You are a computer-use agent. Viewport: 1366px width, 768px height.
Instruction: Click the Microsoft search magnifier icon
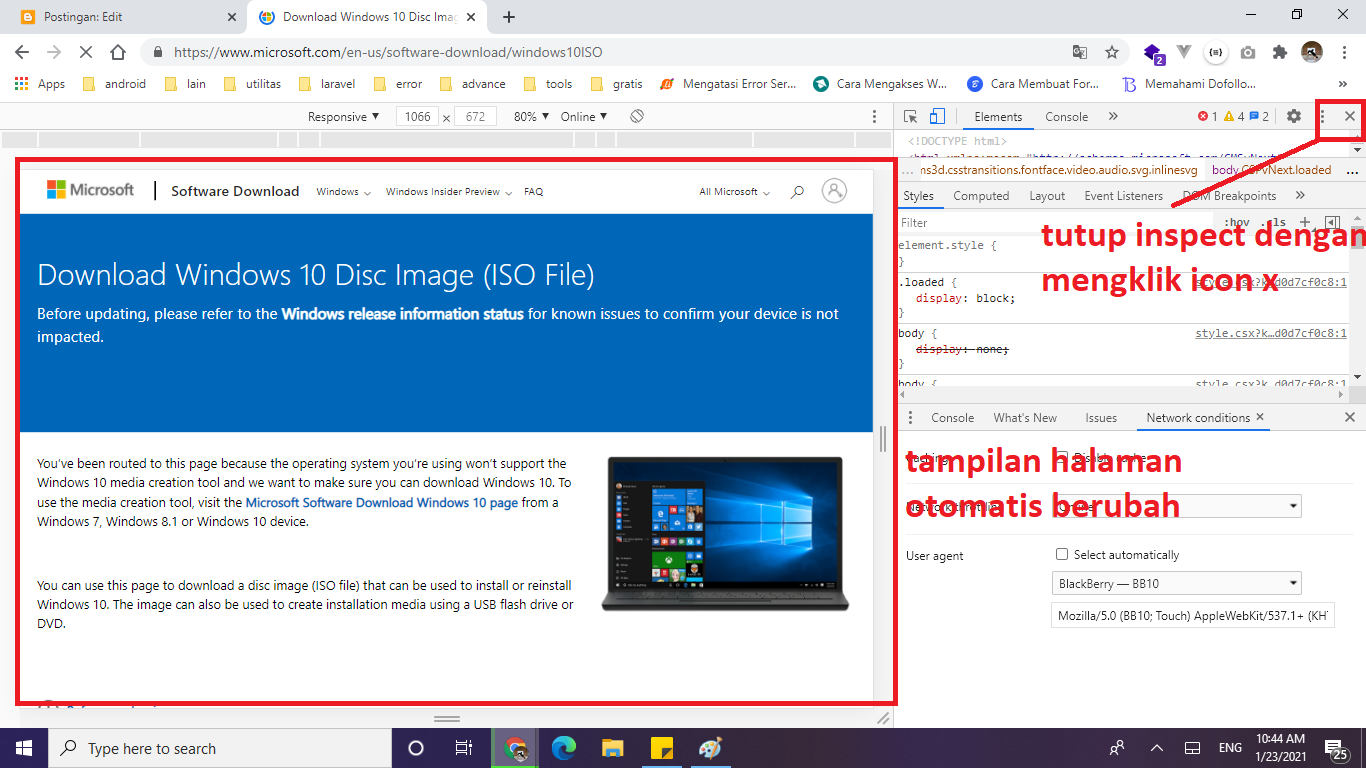pyautogui.click(x=797, y=191)
